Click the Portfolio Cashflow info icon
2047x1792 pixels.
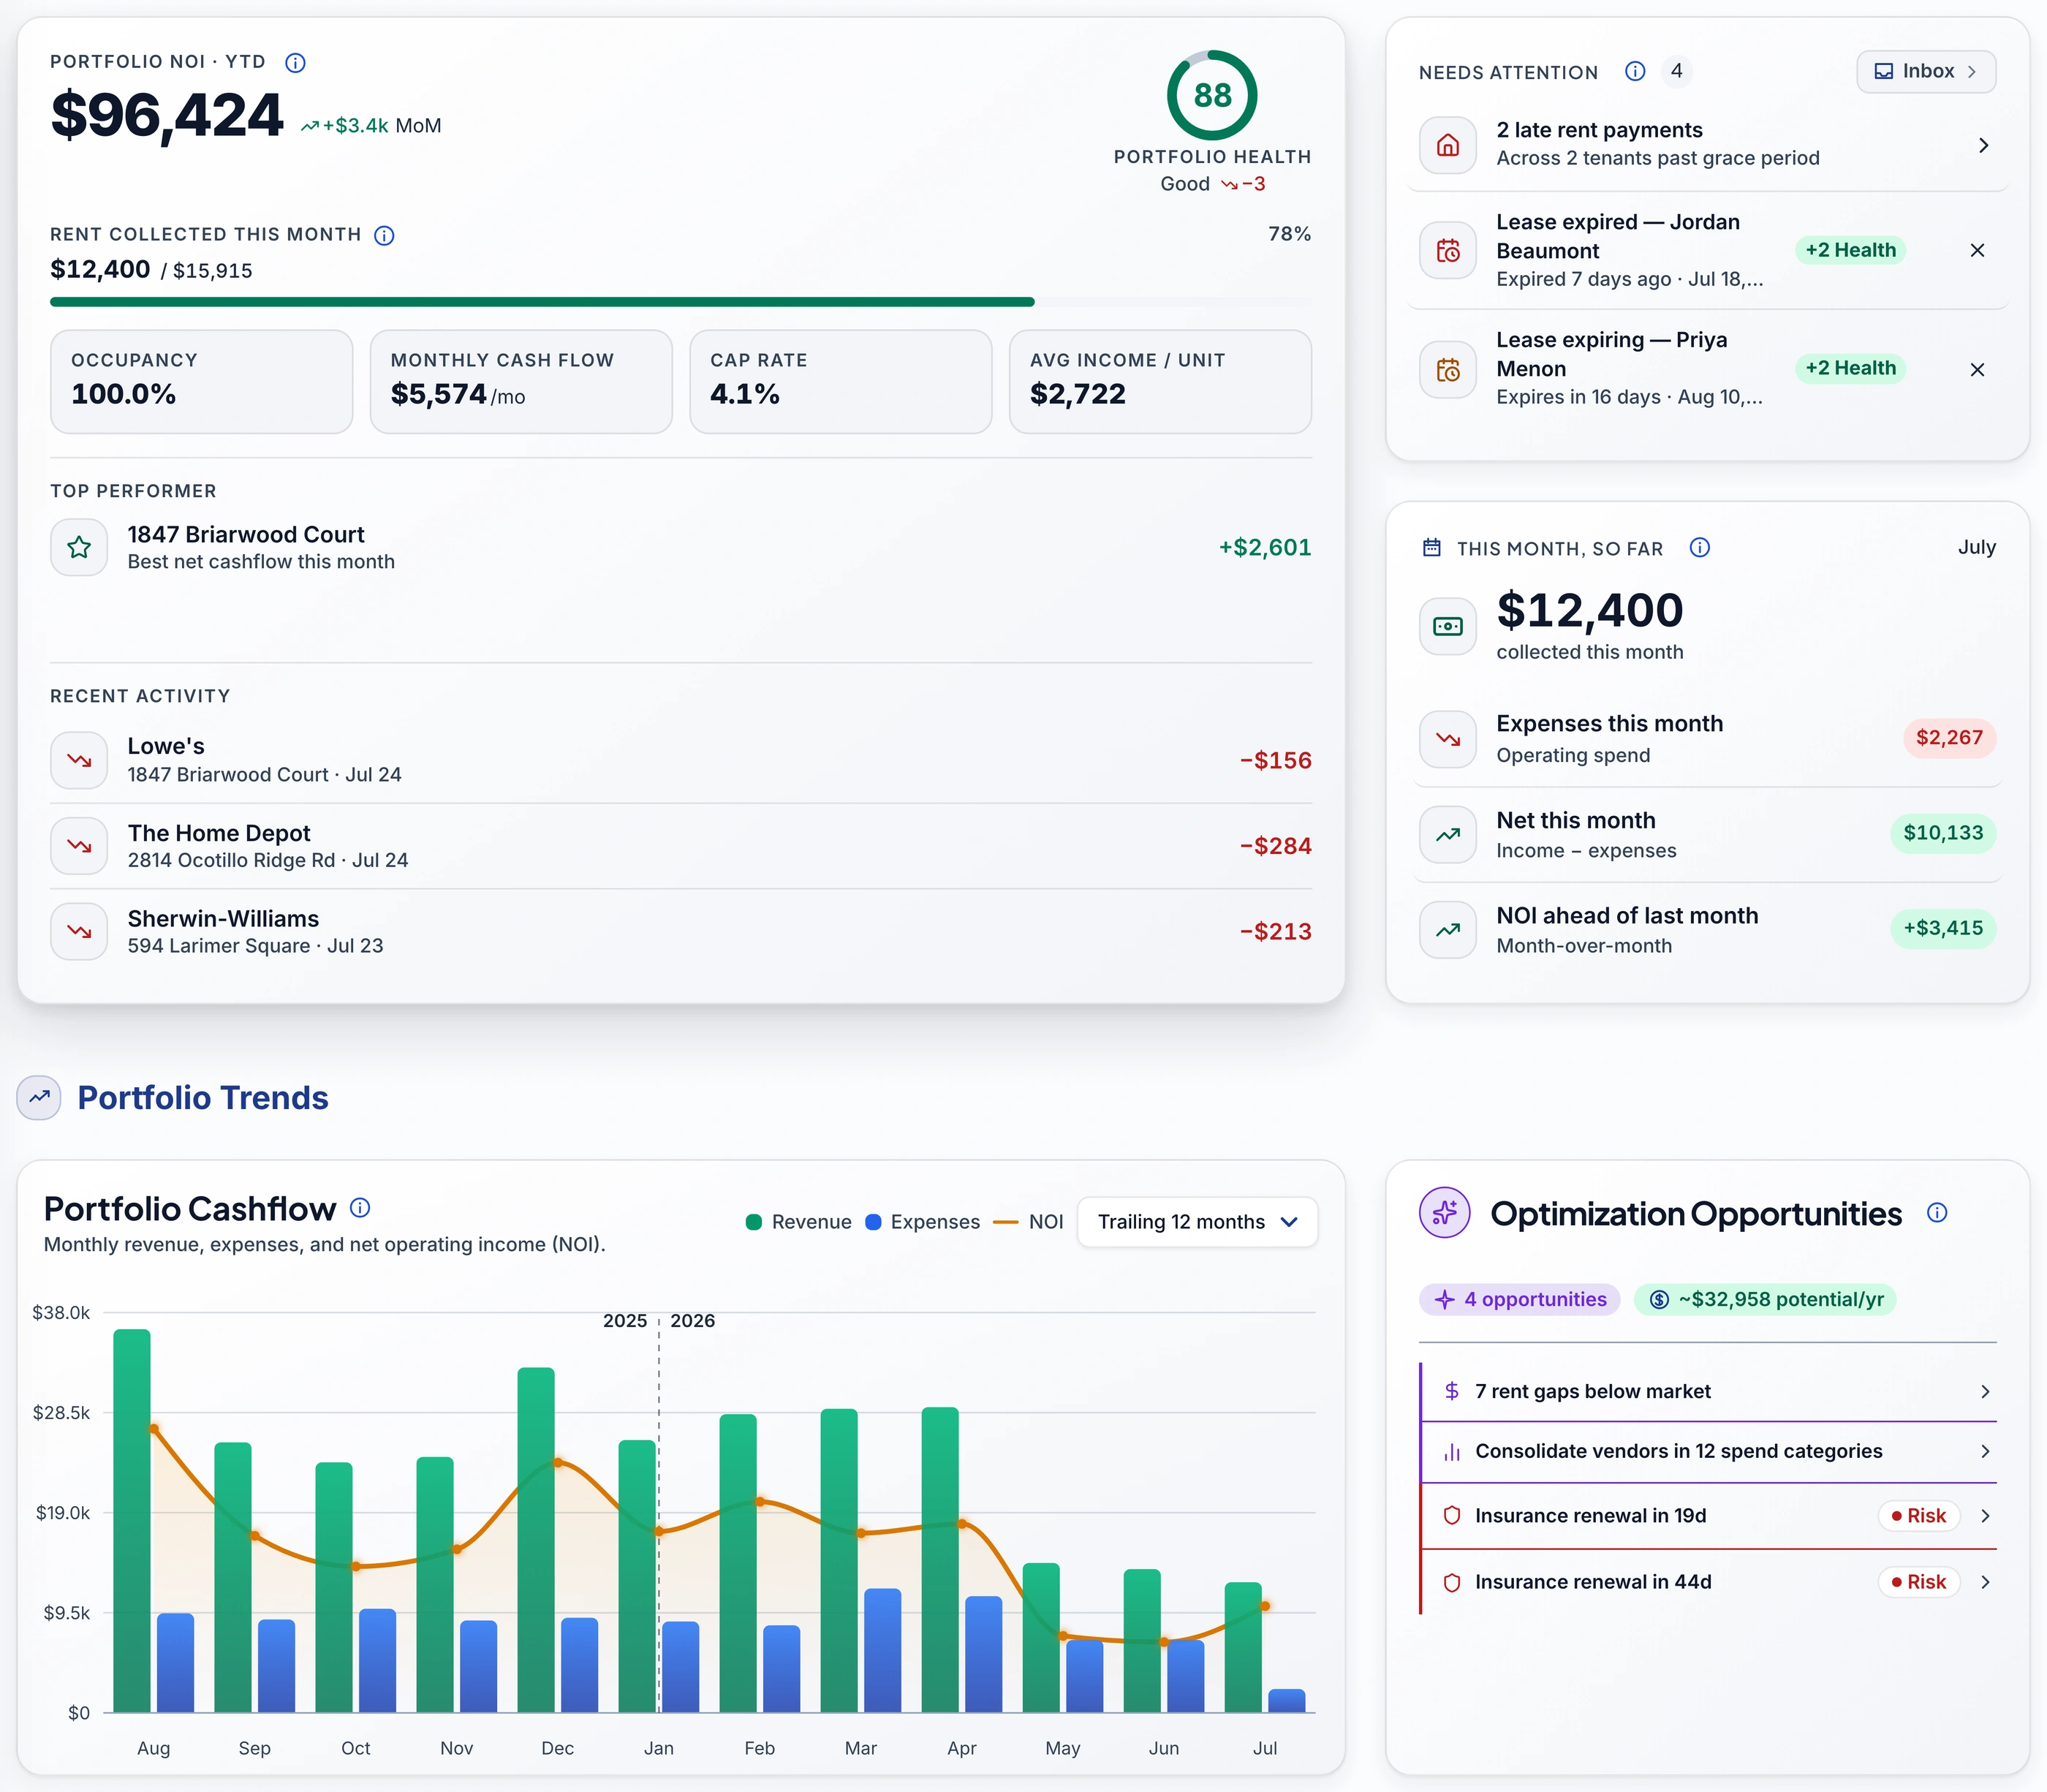[360, 1208]
